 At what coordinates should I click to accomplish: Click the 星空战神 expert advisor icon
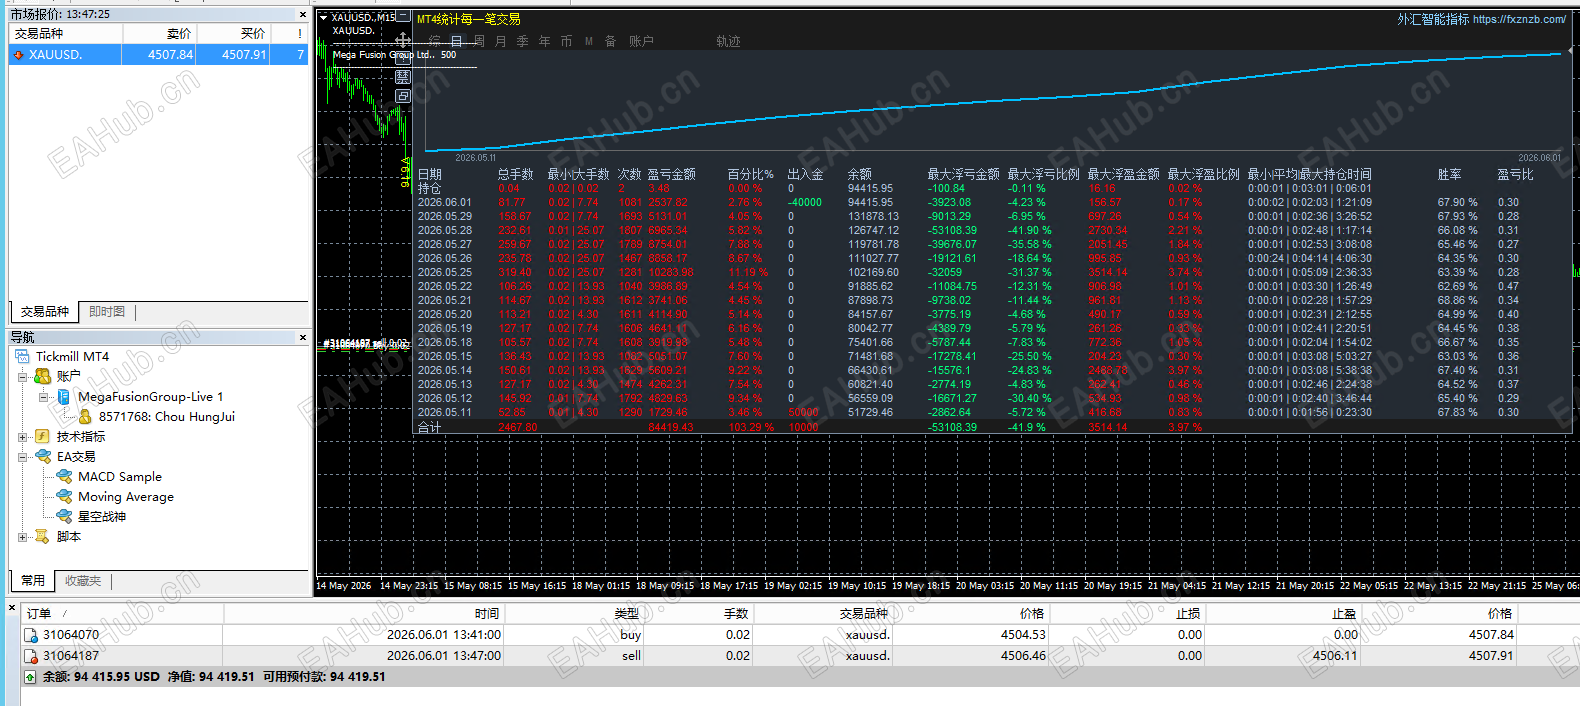[x=64, y=516]
